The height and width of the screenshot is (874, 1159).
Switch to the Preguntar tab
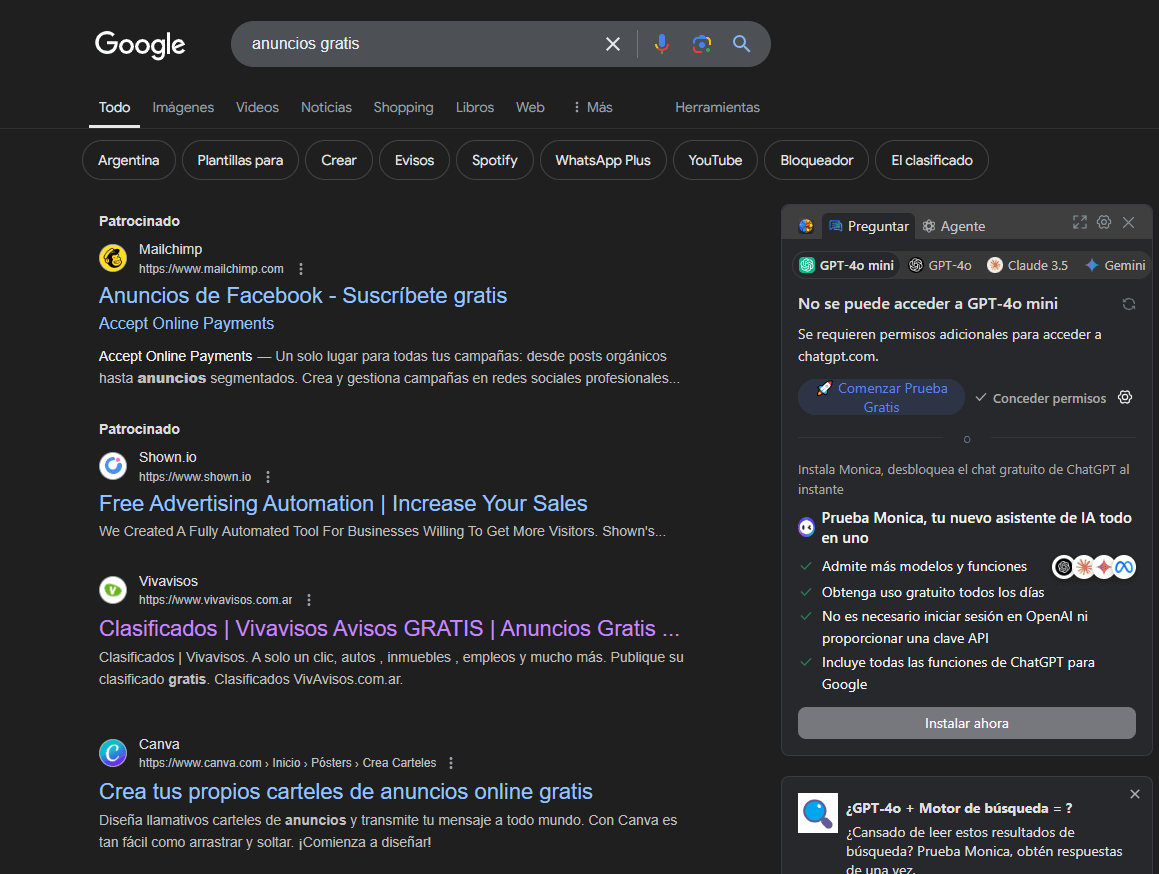pos(869,226)
